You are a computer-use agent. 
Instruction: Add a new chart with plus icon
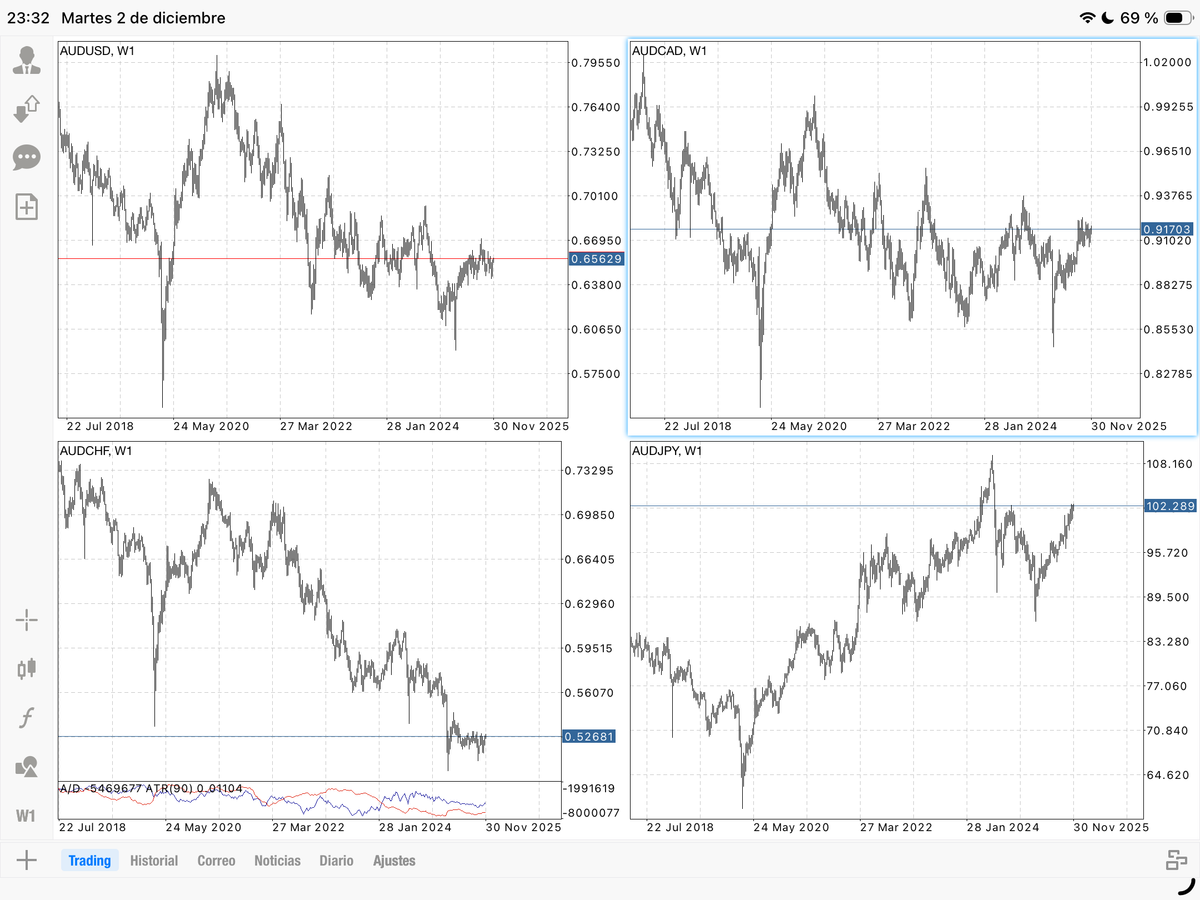(x=27, y=860)
